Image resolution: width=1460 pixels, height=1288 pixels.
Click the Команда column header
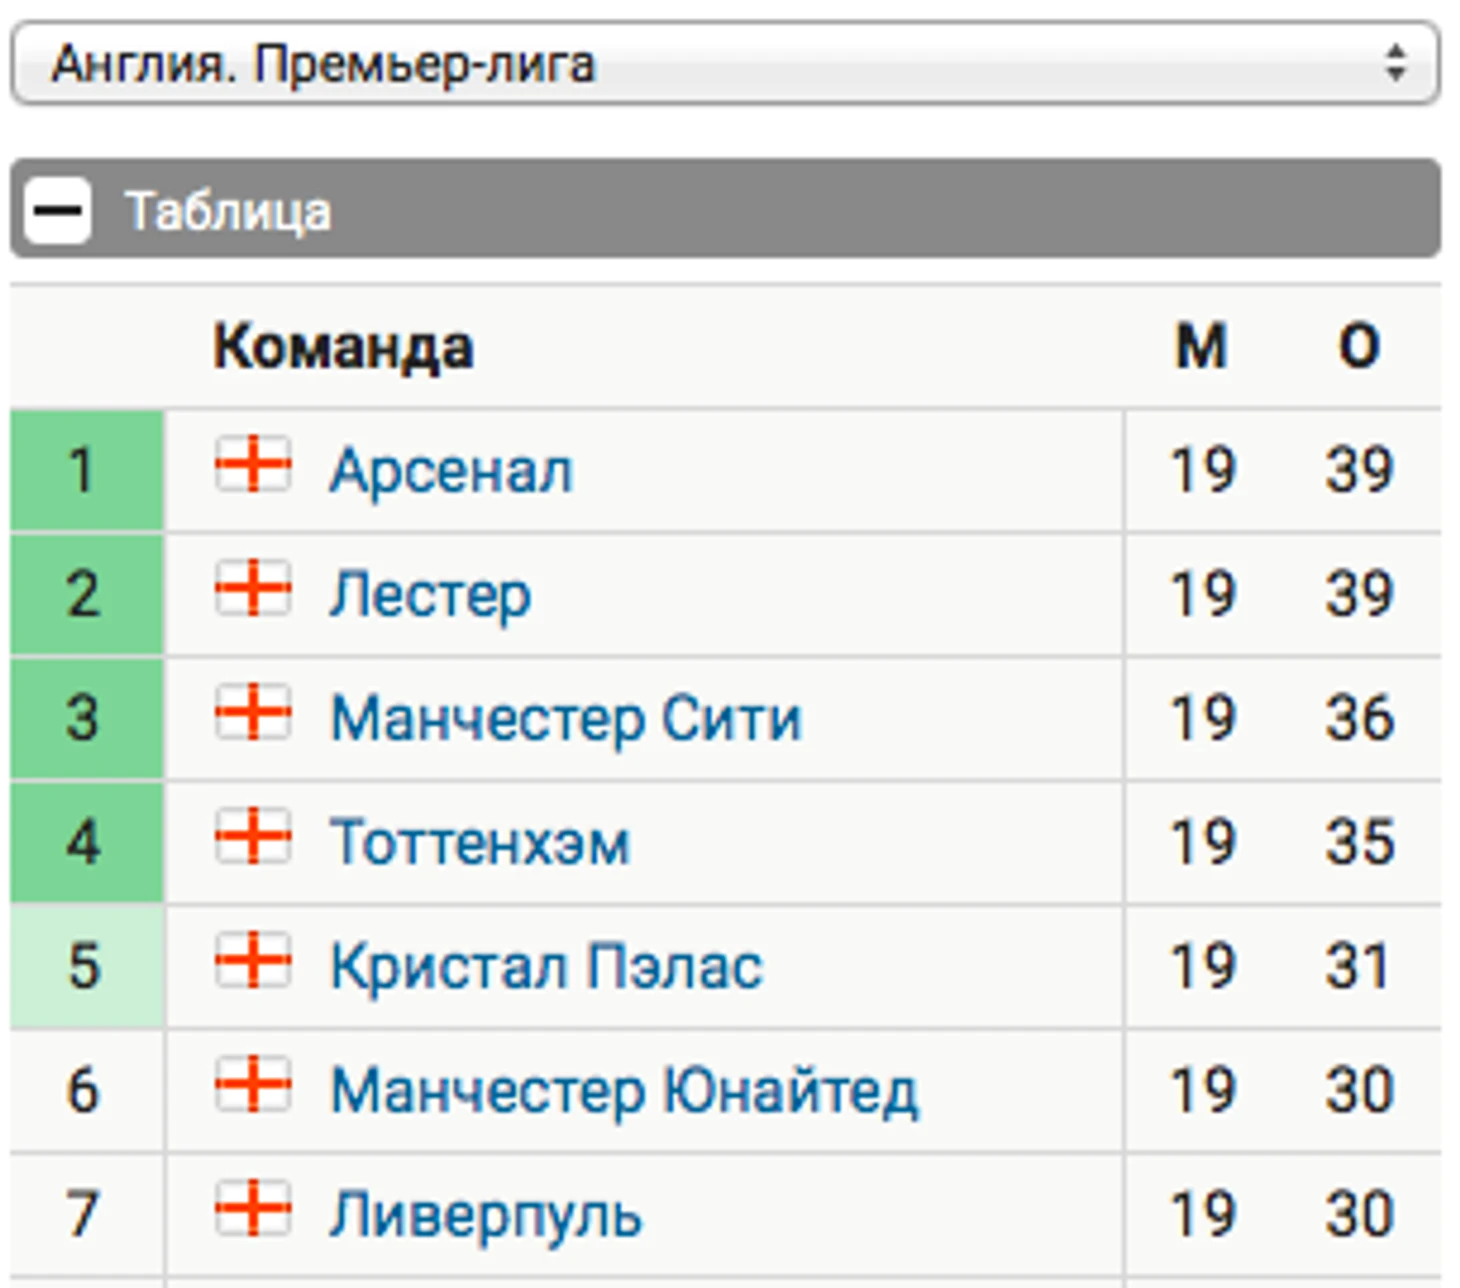[343, 347]
